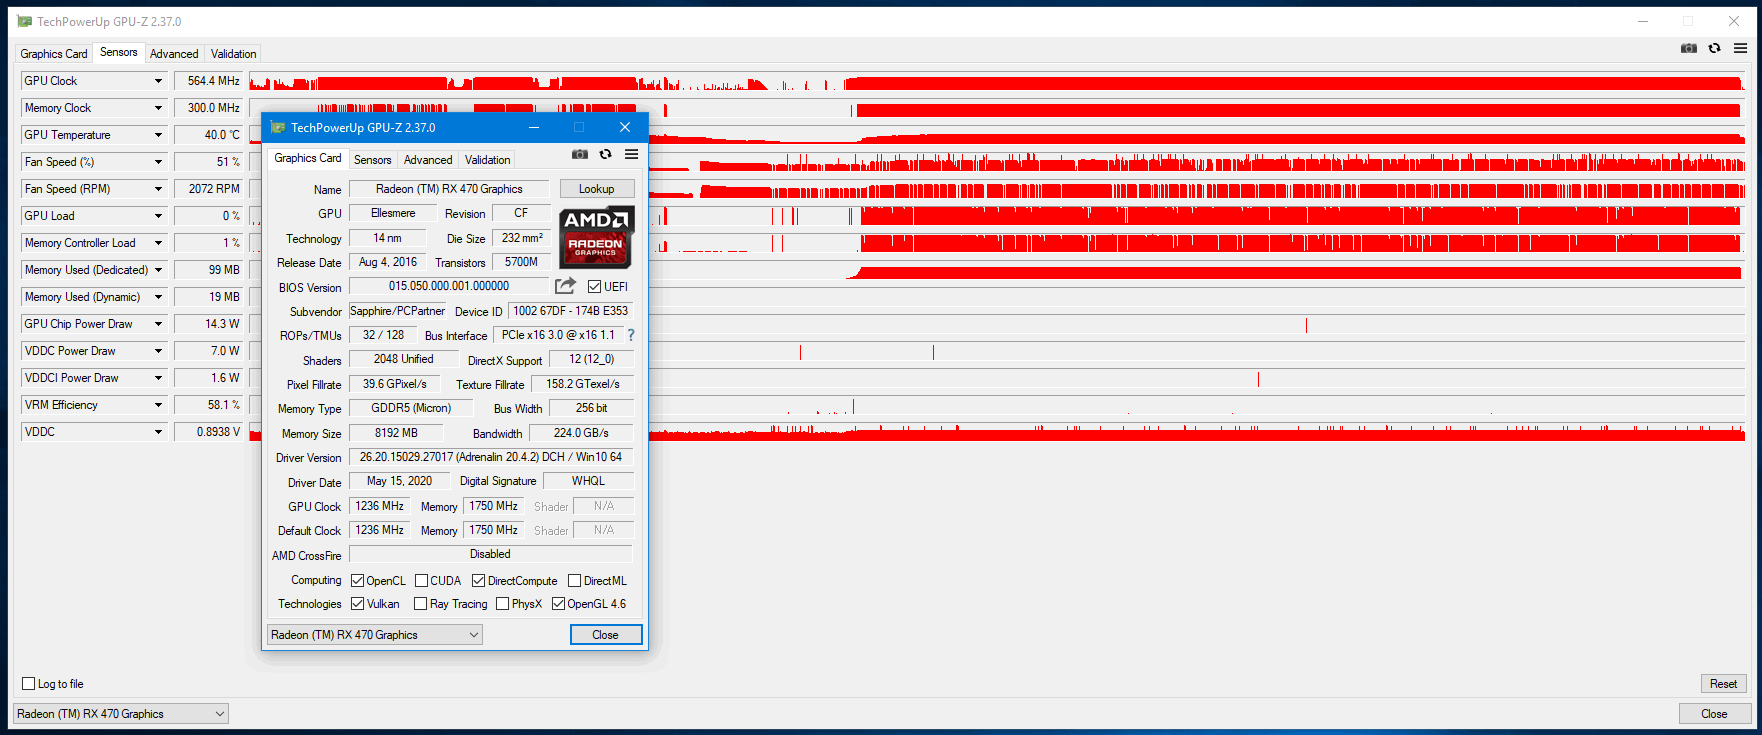This screenshot has height=735, width=1762.
Task: Open Validation tab in front dialog
Action: [488, 160]
